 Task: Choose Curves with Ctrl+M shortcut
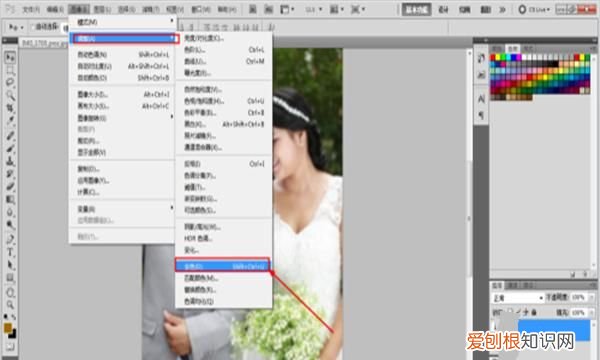coord(224,61)
